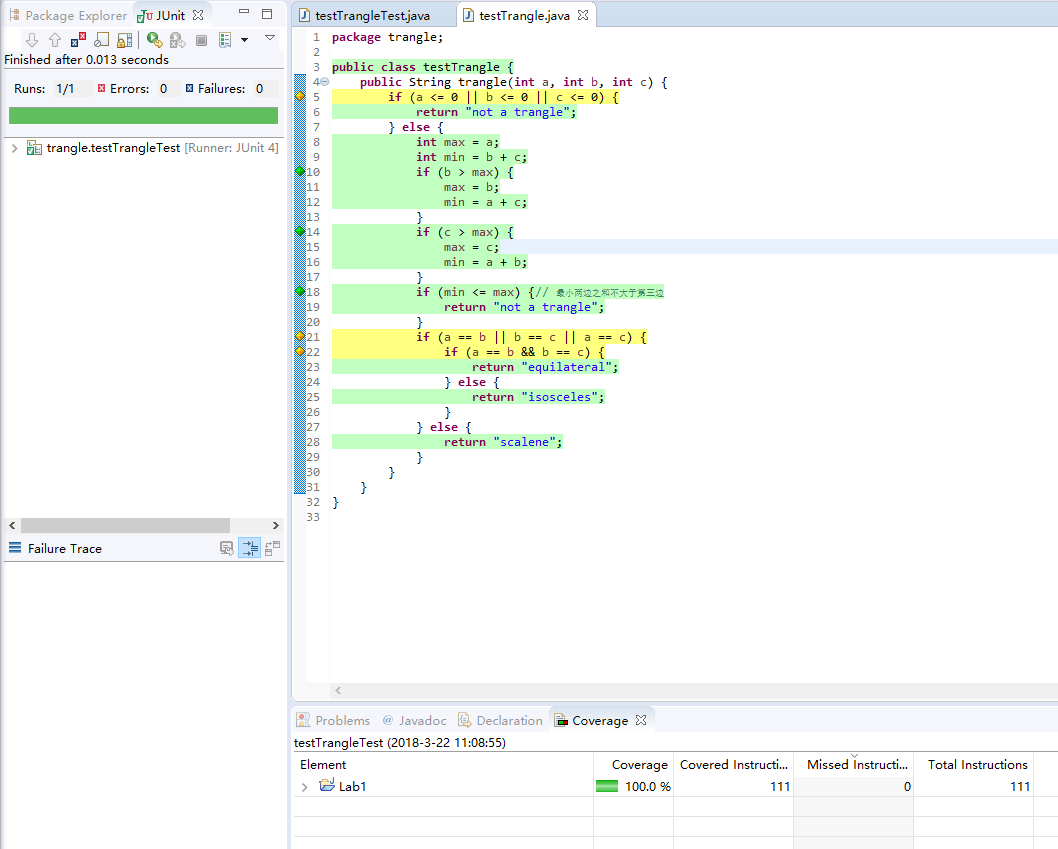Viewport: 1058px width, 849px height.
Task: Switch to the Problems tab
Action: click(333, 720)
